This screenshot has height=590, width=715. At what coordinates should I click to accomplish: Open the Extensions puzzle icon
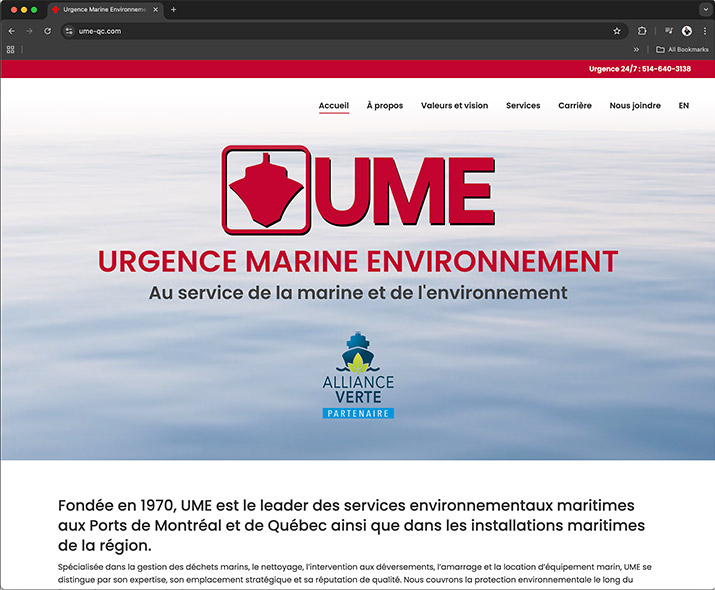[642, 31]
